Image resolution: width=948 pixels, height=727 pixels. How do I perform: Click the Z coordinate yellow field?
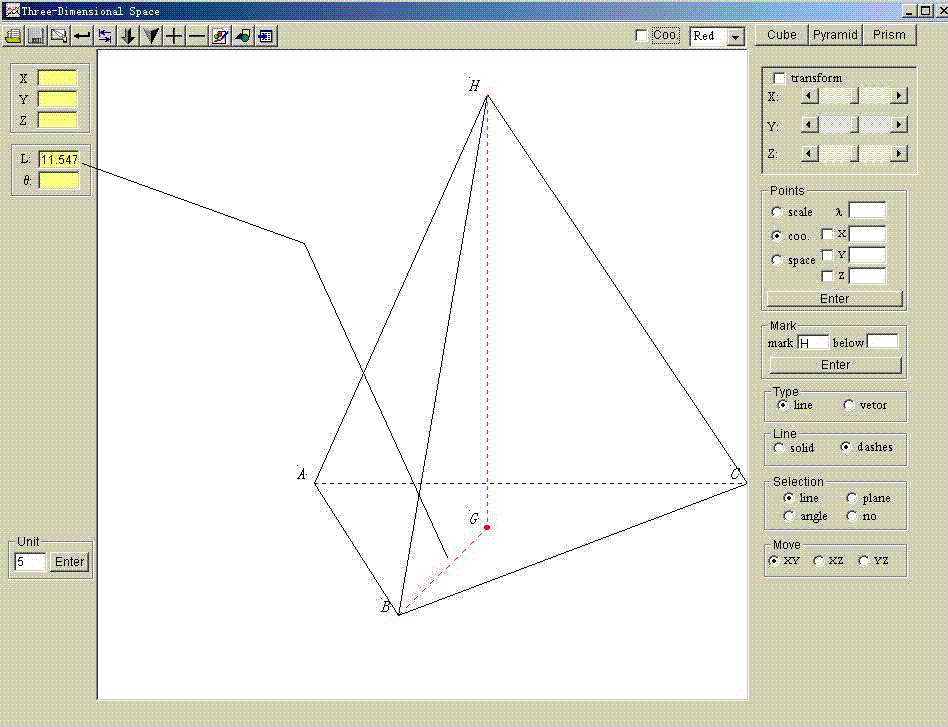[x=57, y=120]
